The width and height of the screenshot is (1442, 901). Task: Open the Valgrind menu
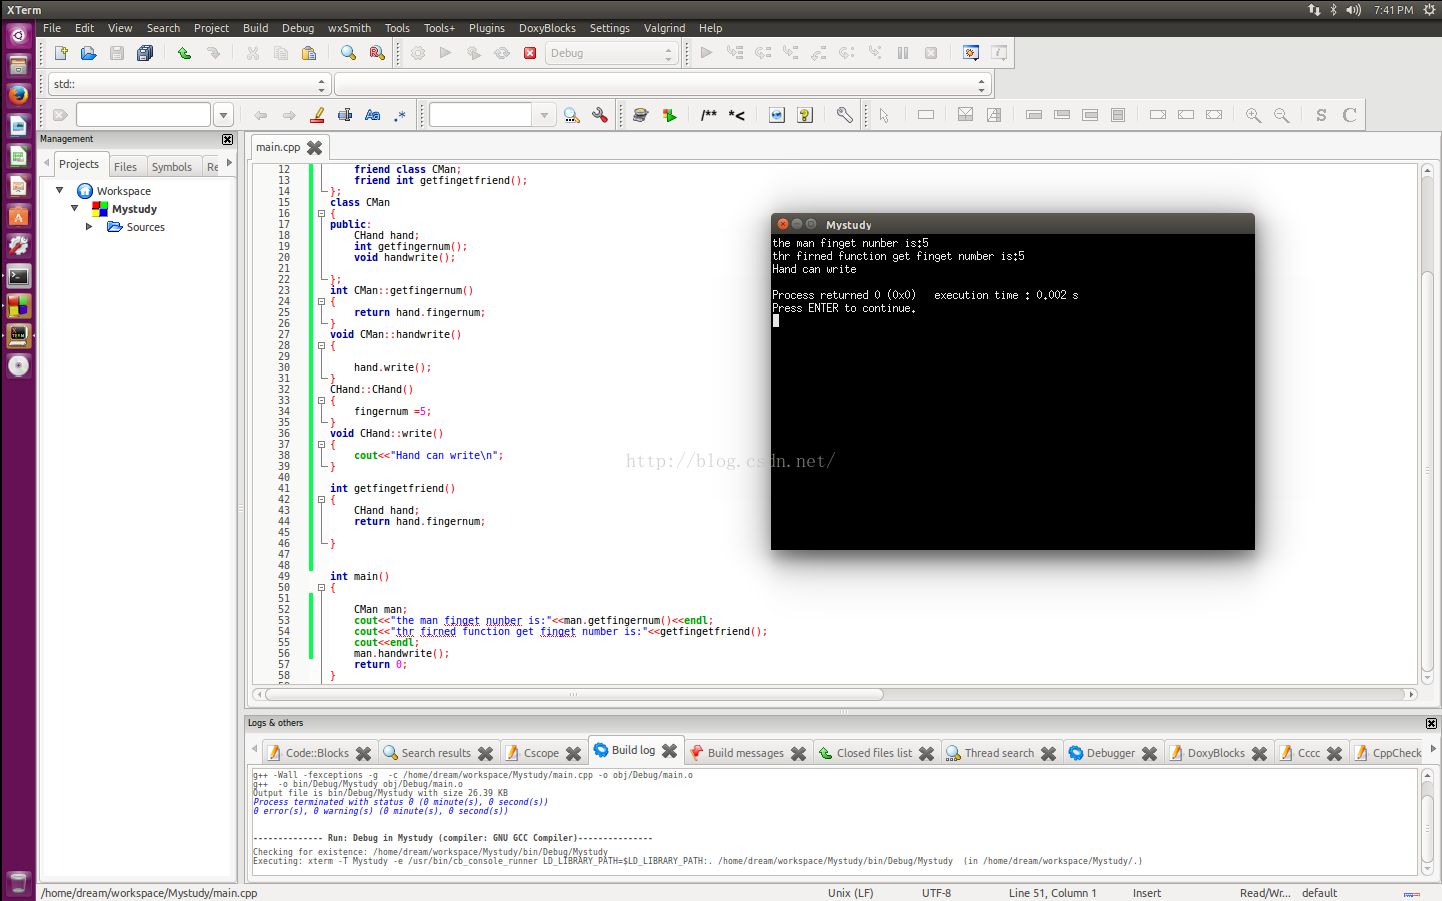tap(664, 28)
